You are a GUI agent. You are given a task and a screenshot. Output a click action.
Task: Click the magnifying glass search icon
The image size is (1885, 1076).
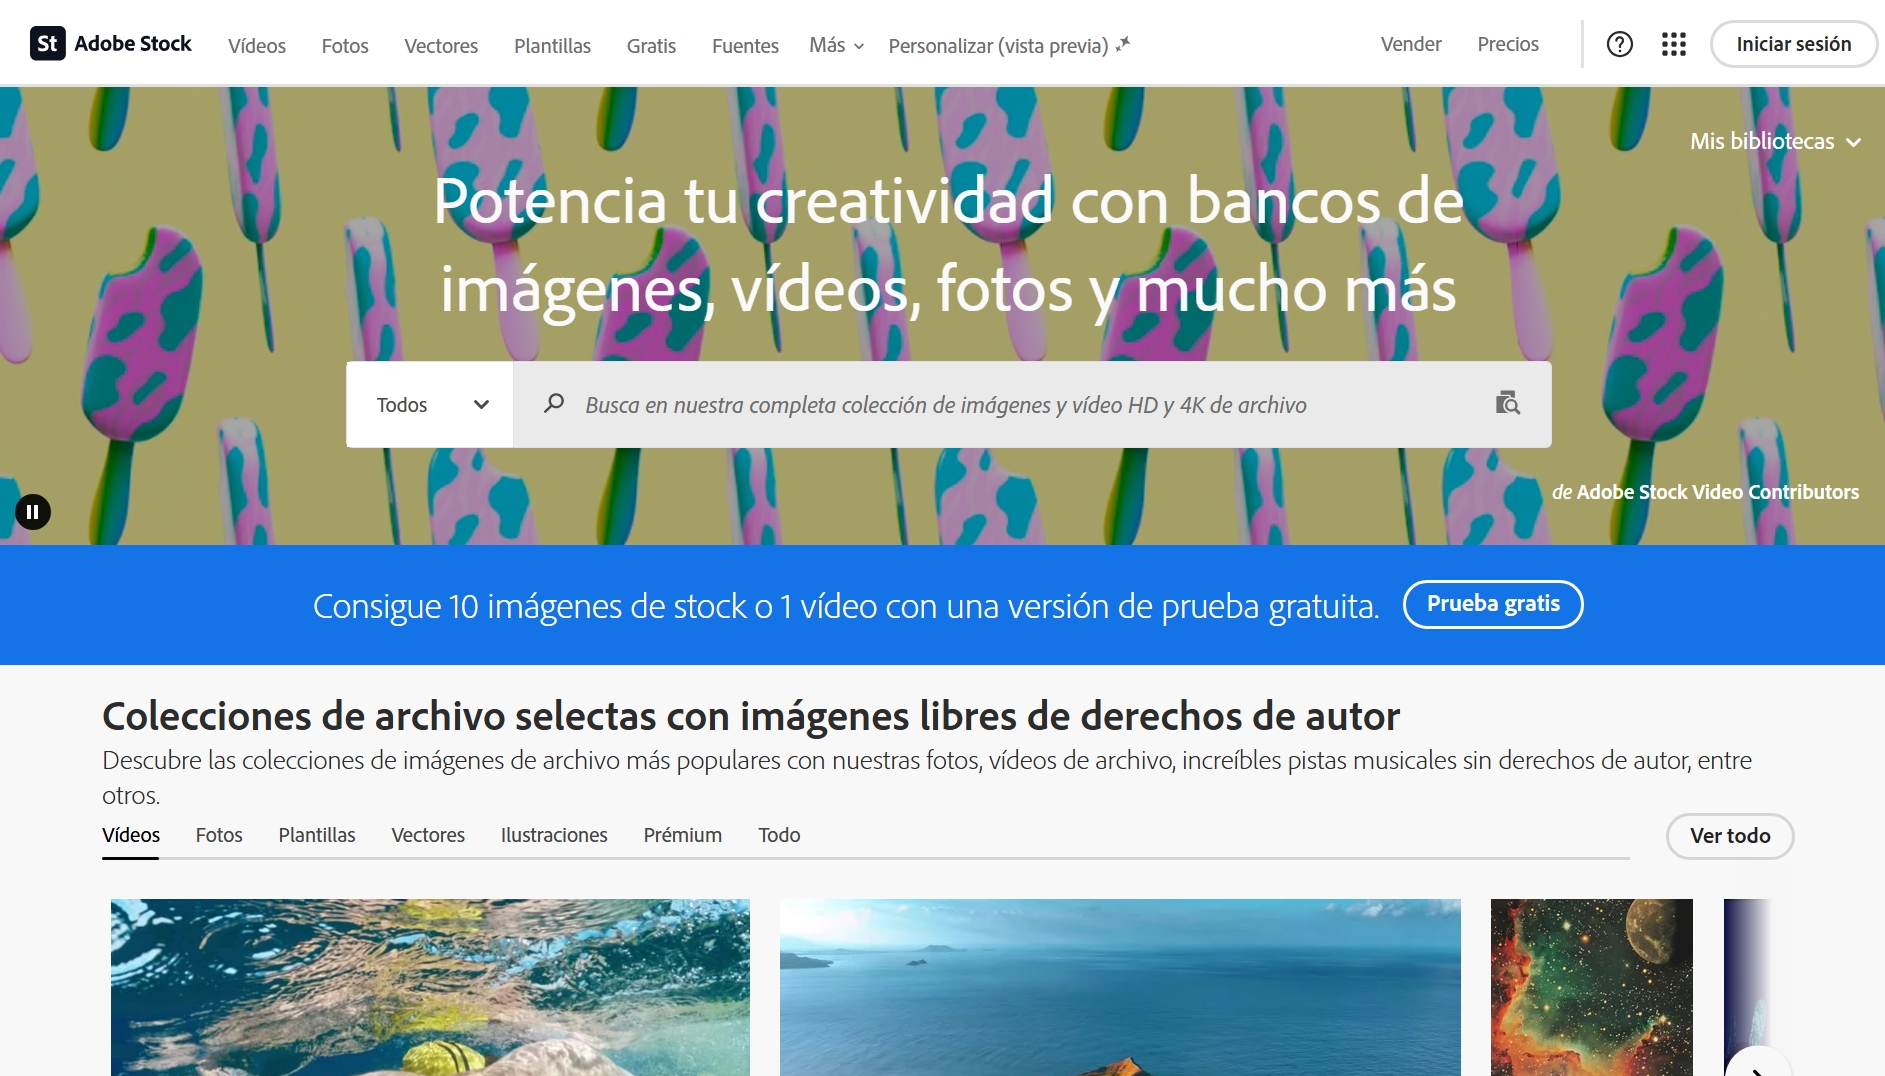coord(554,404)
